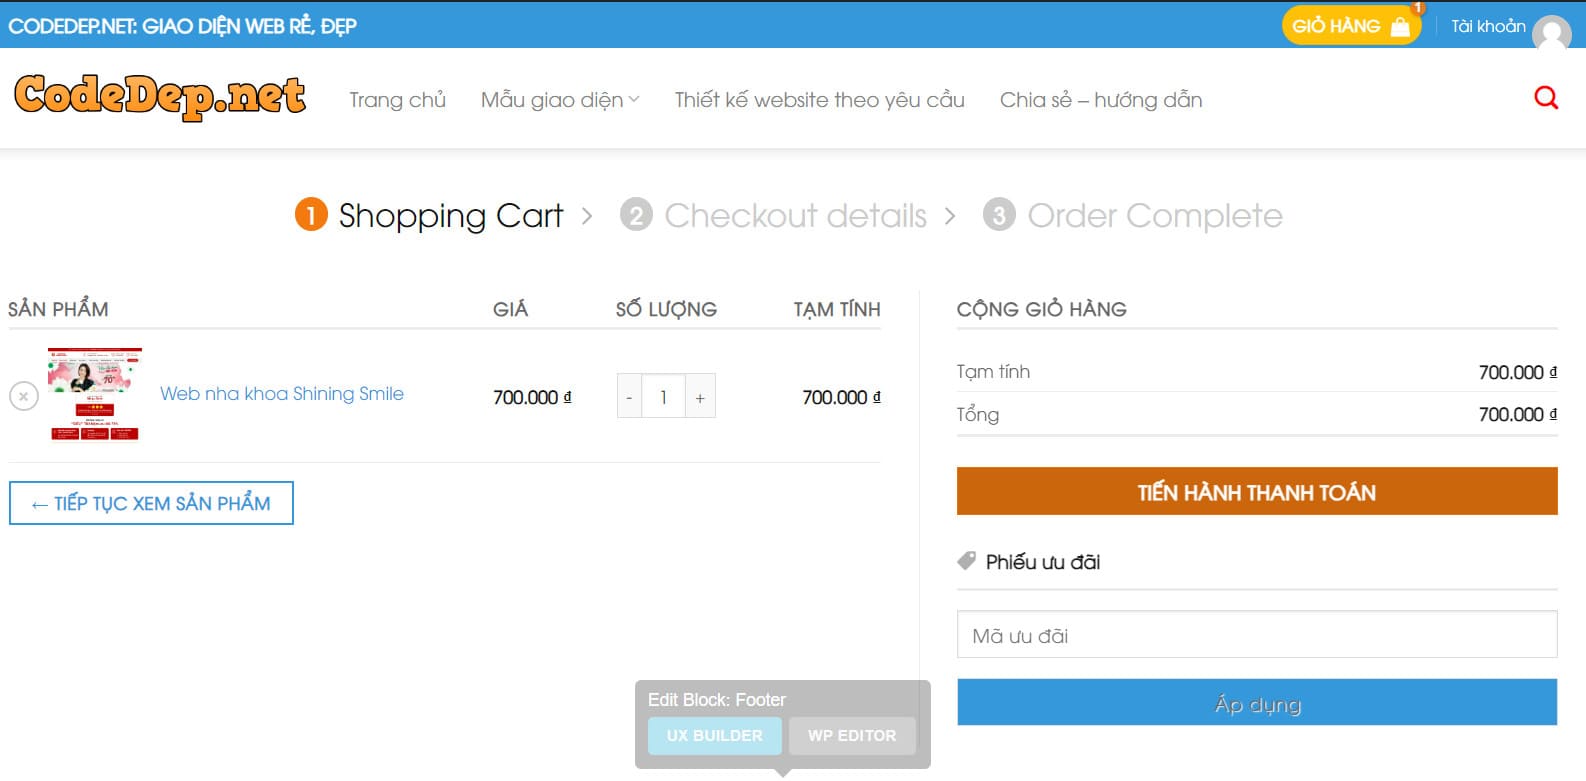This screenshot has height=781, width=1586.
Task: Click the UX Builder button
Action: [714, 736]
